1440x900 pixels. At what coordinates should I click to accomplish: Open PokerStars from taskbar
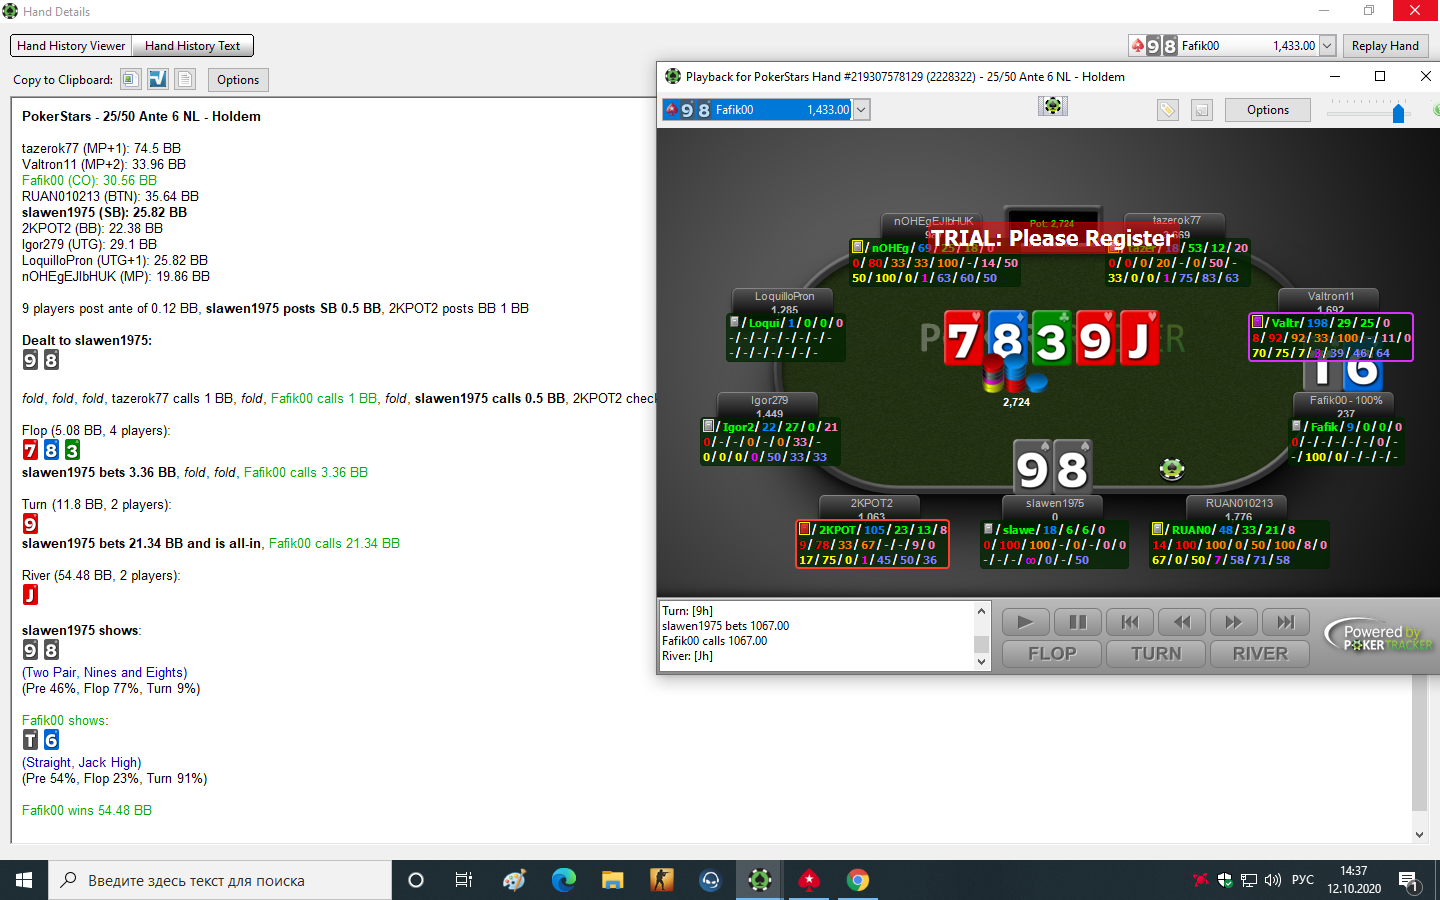(x=808, y=880)
